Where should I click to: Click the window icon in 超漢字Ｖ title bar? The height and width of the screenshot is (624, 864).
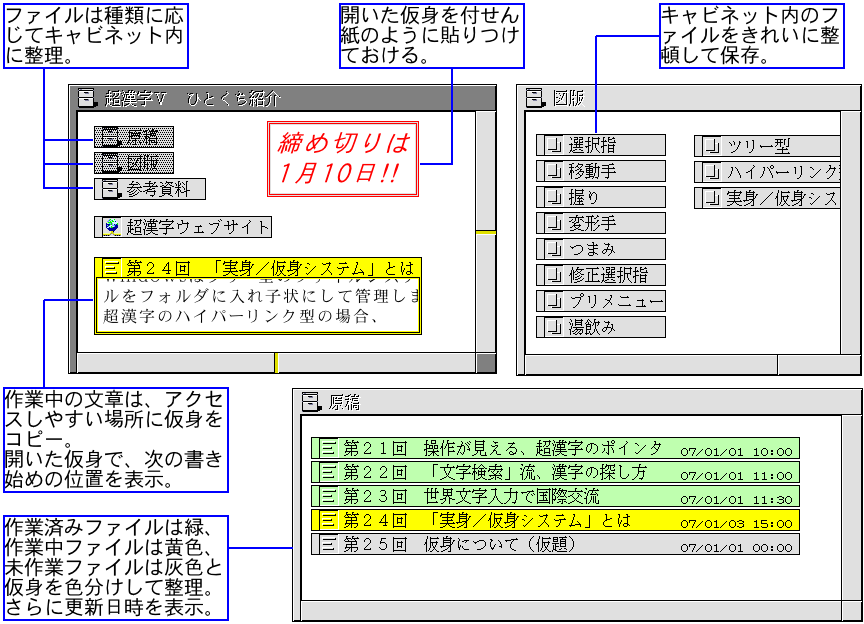(x=88, y=98)
